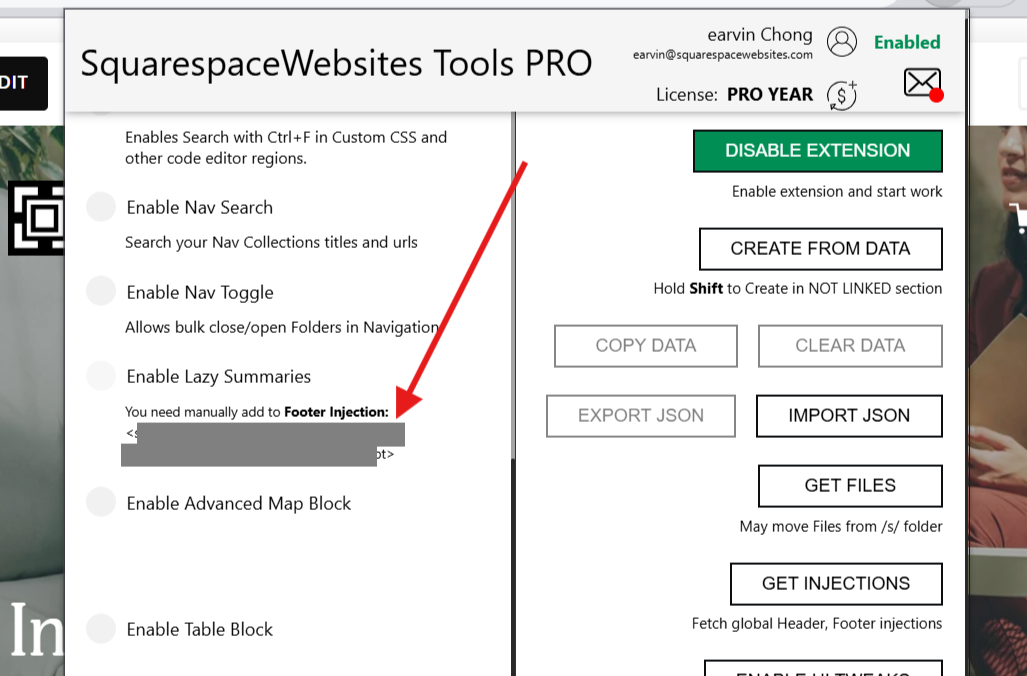Open the user account profile icon
This screenshot has height=676, width=1027.
click(x=842, y=42)
